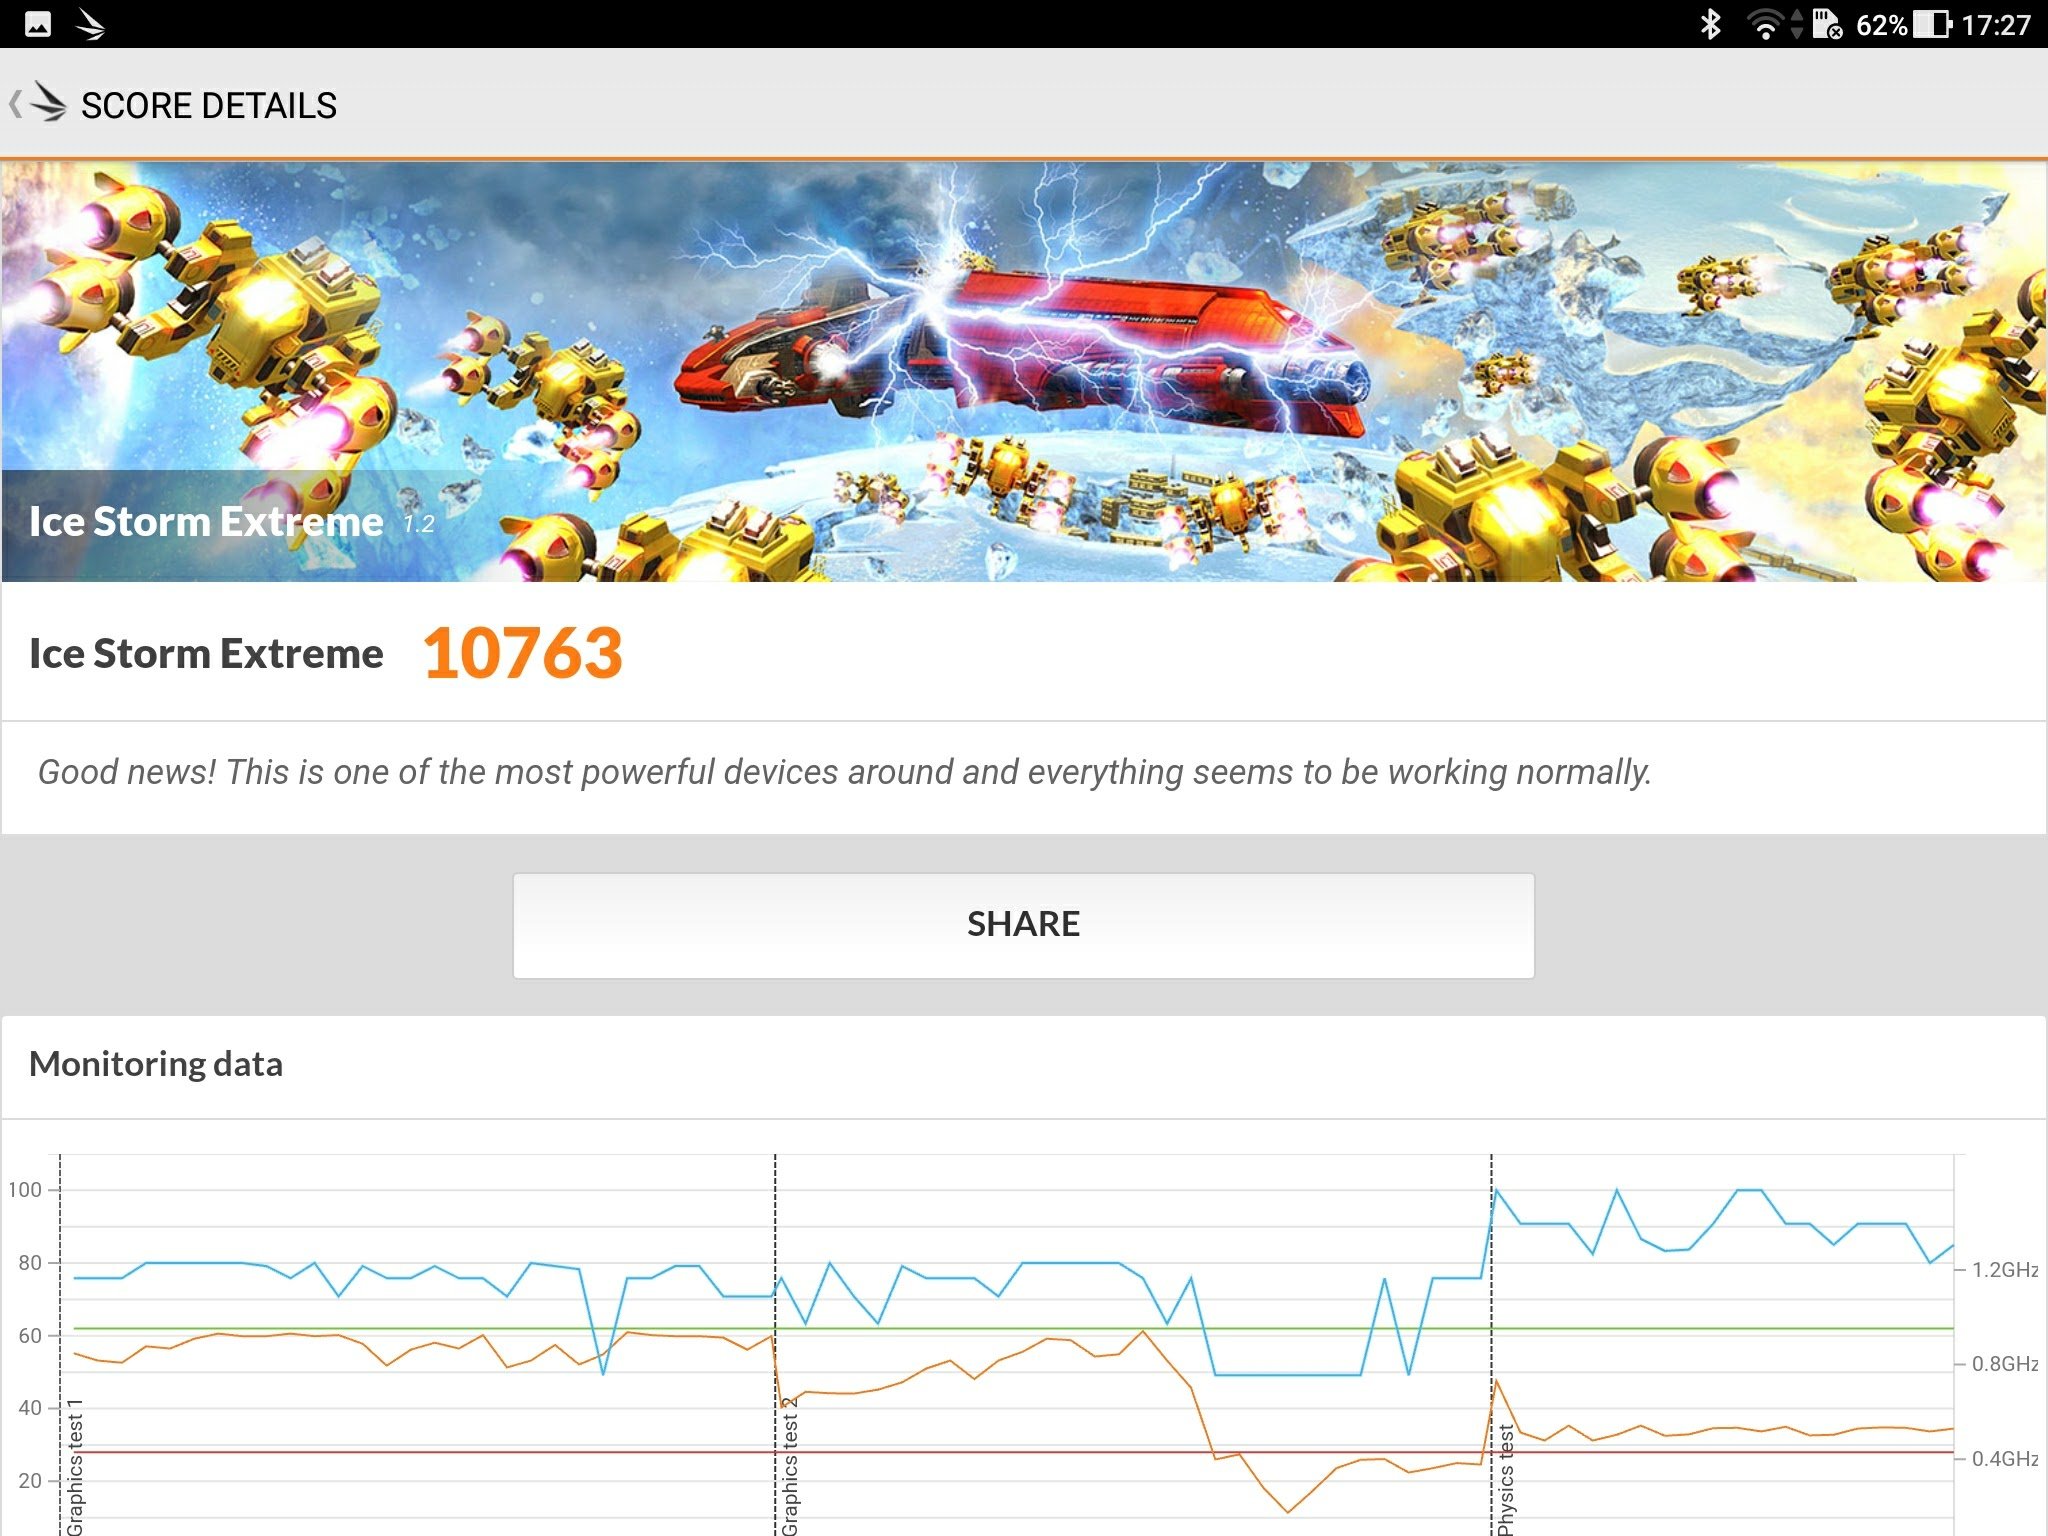Tap the 80 value on left axis
The width and height of the screenshot is (2048, 1536).
(x=30, y=1263)
